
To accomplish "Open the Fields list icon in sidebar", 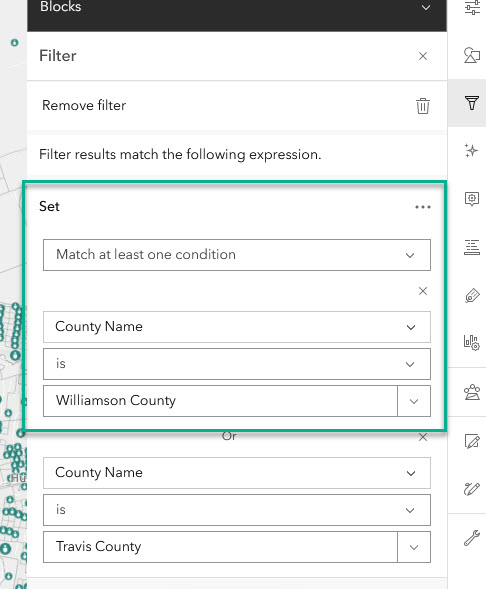I will coord(472,247).
